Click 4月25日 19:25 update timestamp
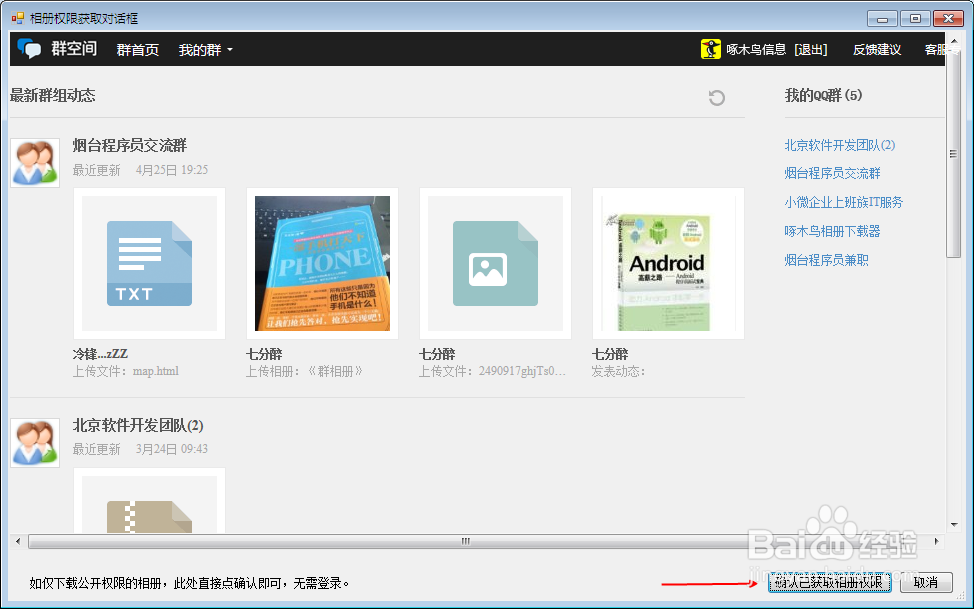Image resolution: width=974 pixels, height=609 pixels. point(172,170)
